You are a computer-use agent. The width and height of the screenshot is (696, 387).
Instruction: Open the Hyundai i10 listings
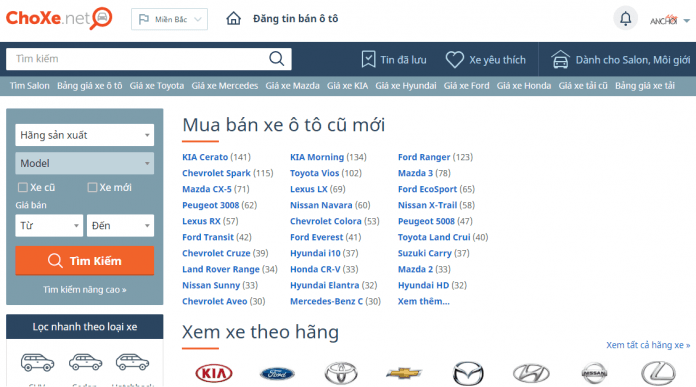pyautogui.click(x=315, y=253)
